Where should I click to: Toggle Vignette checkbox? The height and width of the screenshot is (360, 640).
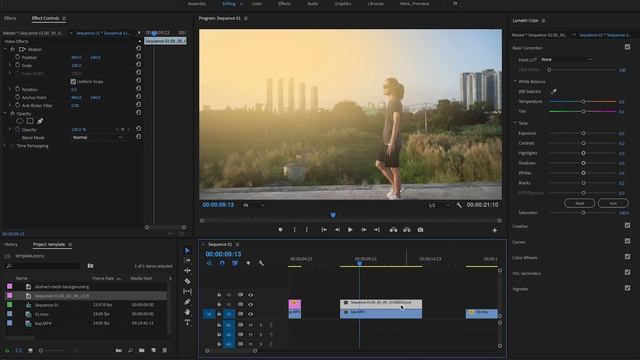(627, 288)
